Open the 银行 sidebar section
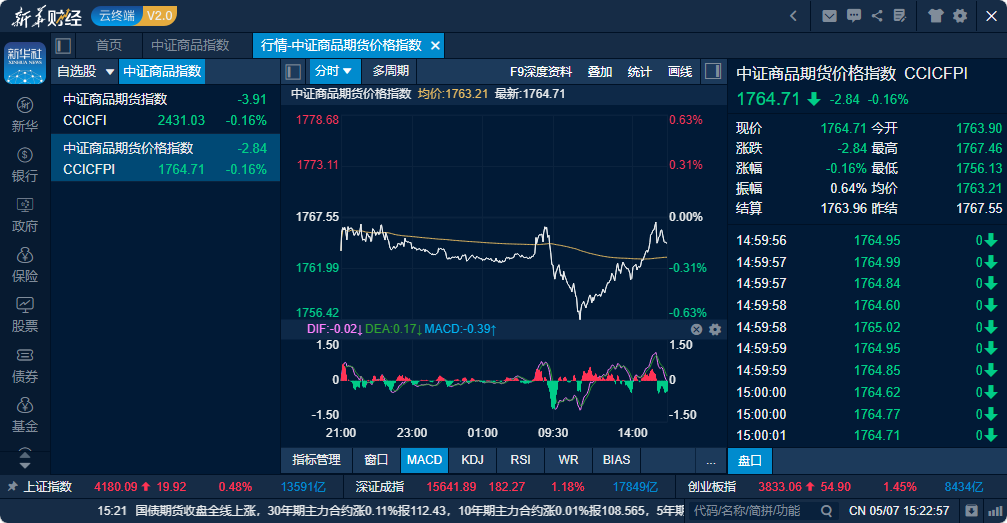Viewport: 1007px width, 523px height. point(24,165)
